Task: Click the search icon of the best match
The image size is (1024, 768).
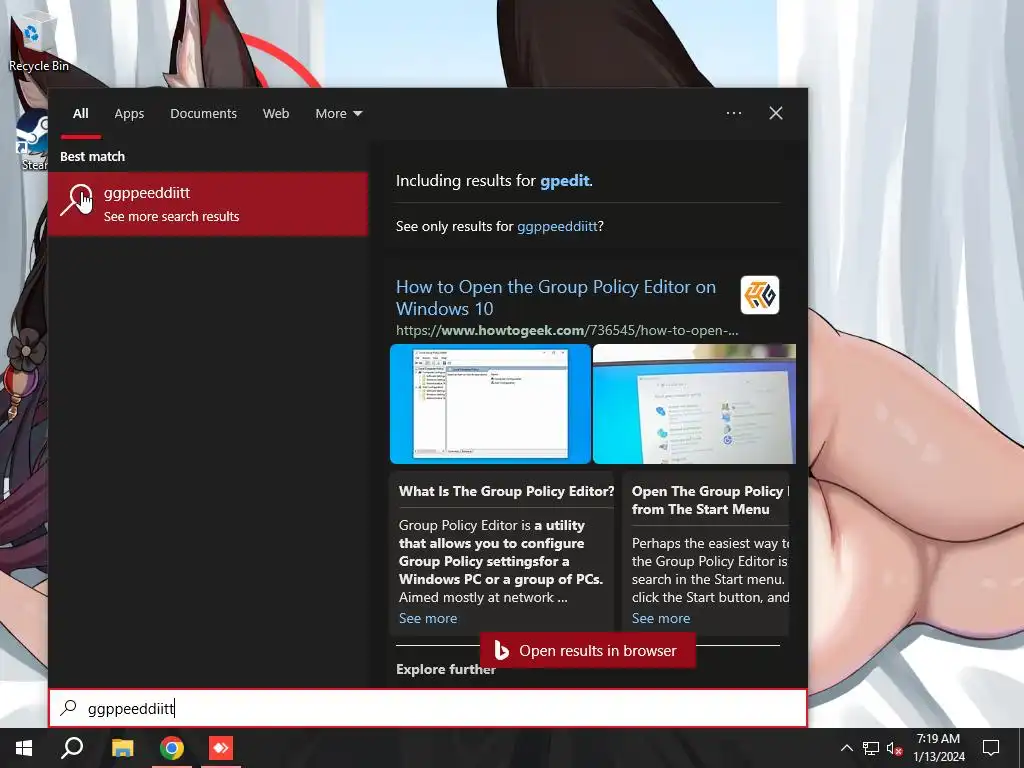Action: coord(77,200)
